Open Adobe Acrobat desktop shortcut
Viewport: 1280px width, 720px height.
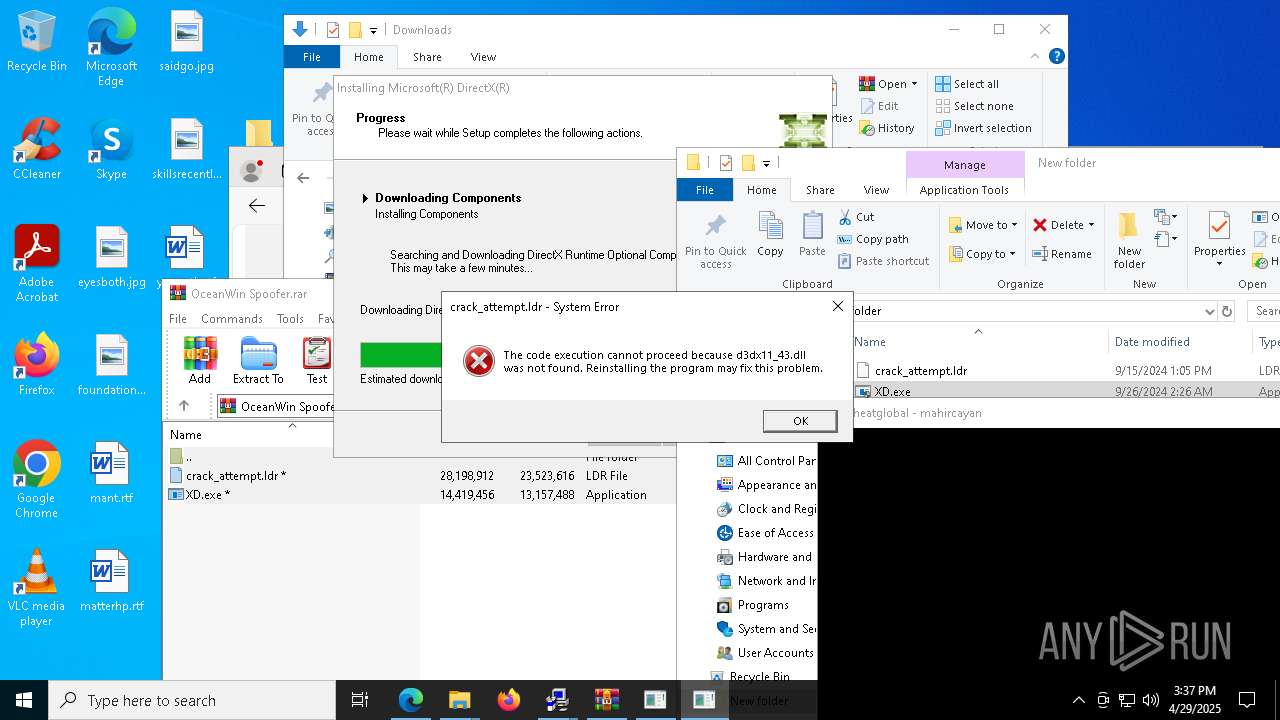(37, 264)
